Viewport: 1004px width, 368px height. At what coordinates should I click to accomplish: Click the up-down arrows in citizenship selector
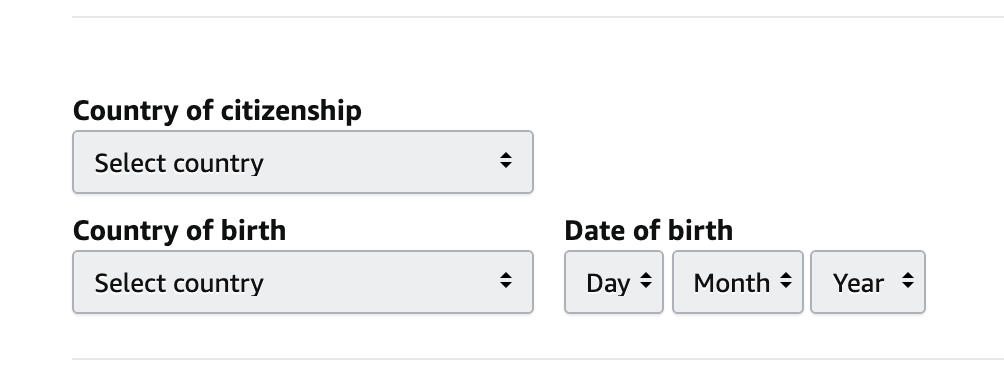pyautogui.click(x=506, y=160)
